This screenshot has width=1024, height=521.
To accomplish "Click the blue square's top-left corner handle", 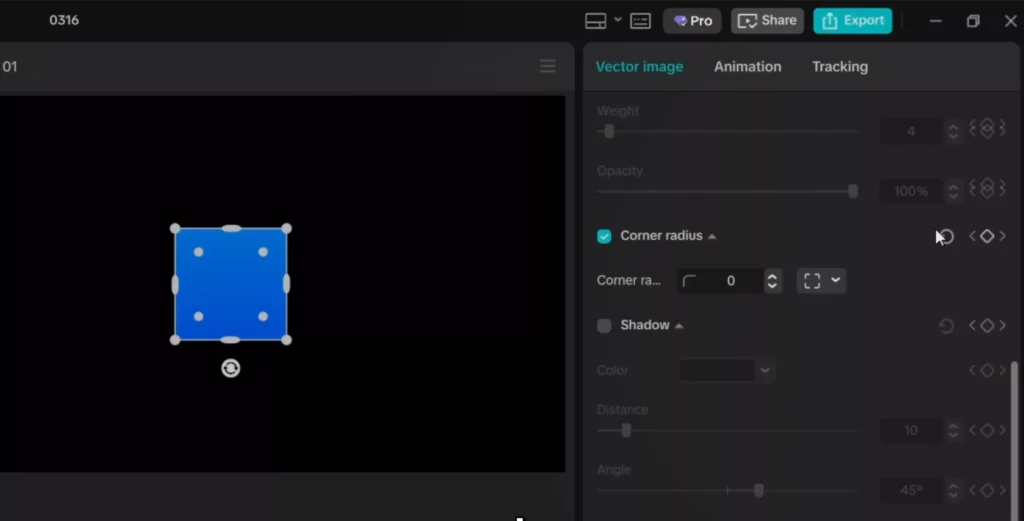I will (x=175, y=229).
